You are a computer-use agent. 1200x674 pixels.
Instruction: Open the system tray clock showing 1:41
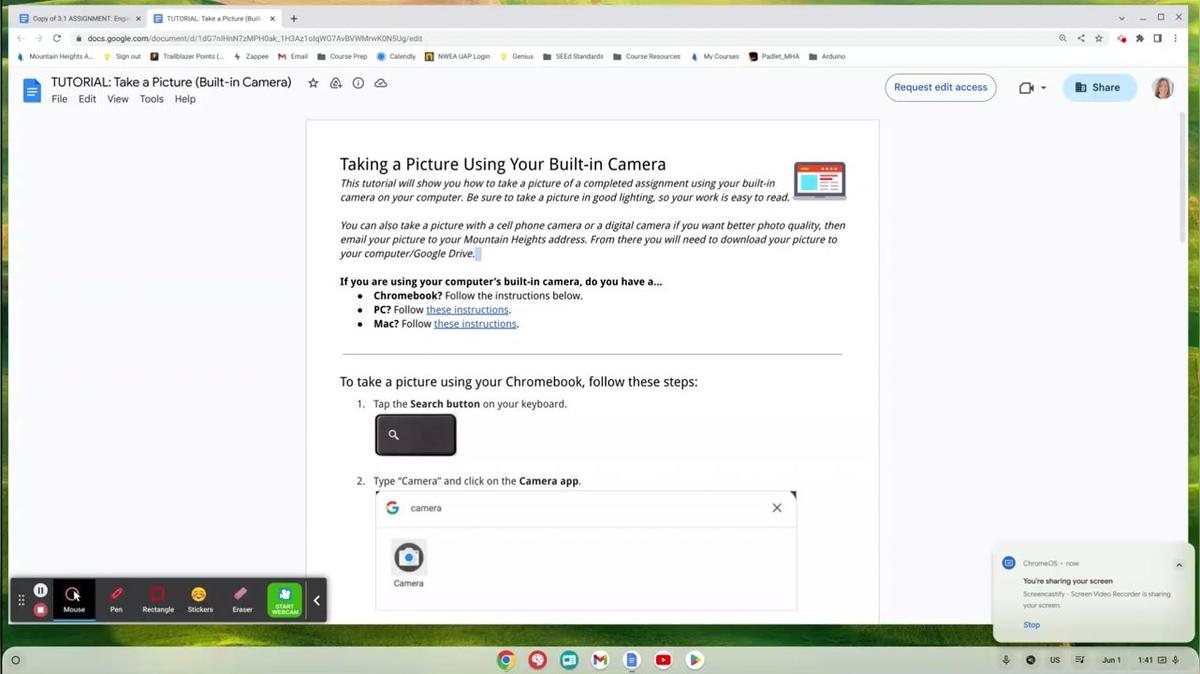click(x=1146, y=660)
